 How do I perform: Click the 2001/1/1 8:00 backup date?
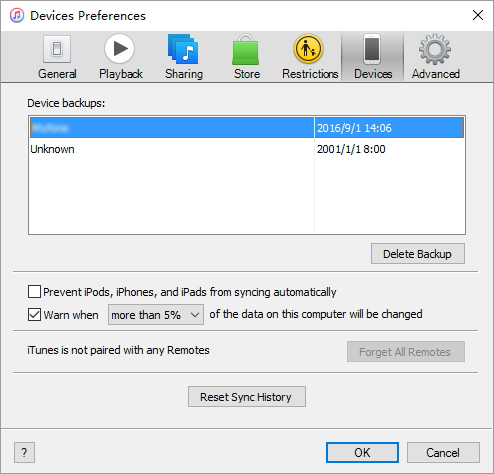point(351,149)
